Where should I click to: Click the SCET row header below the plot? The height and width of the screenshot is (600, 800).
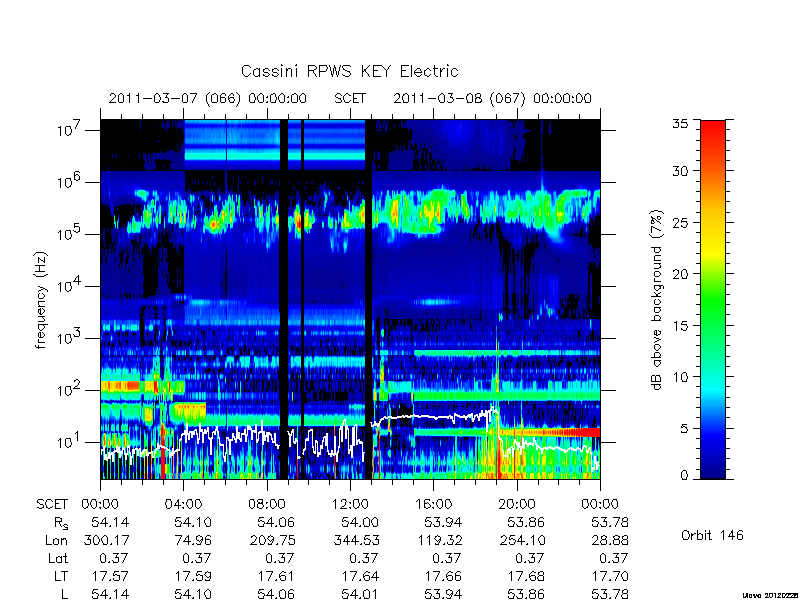coord(52,505)
